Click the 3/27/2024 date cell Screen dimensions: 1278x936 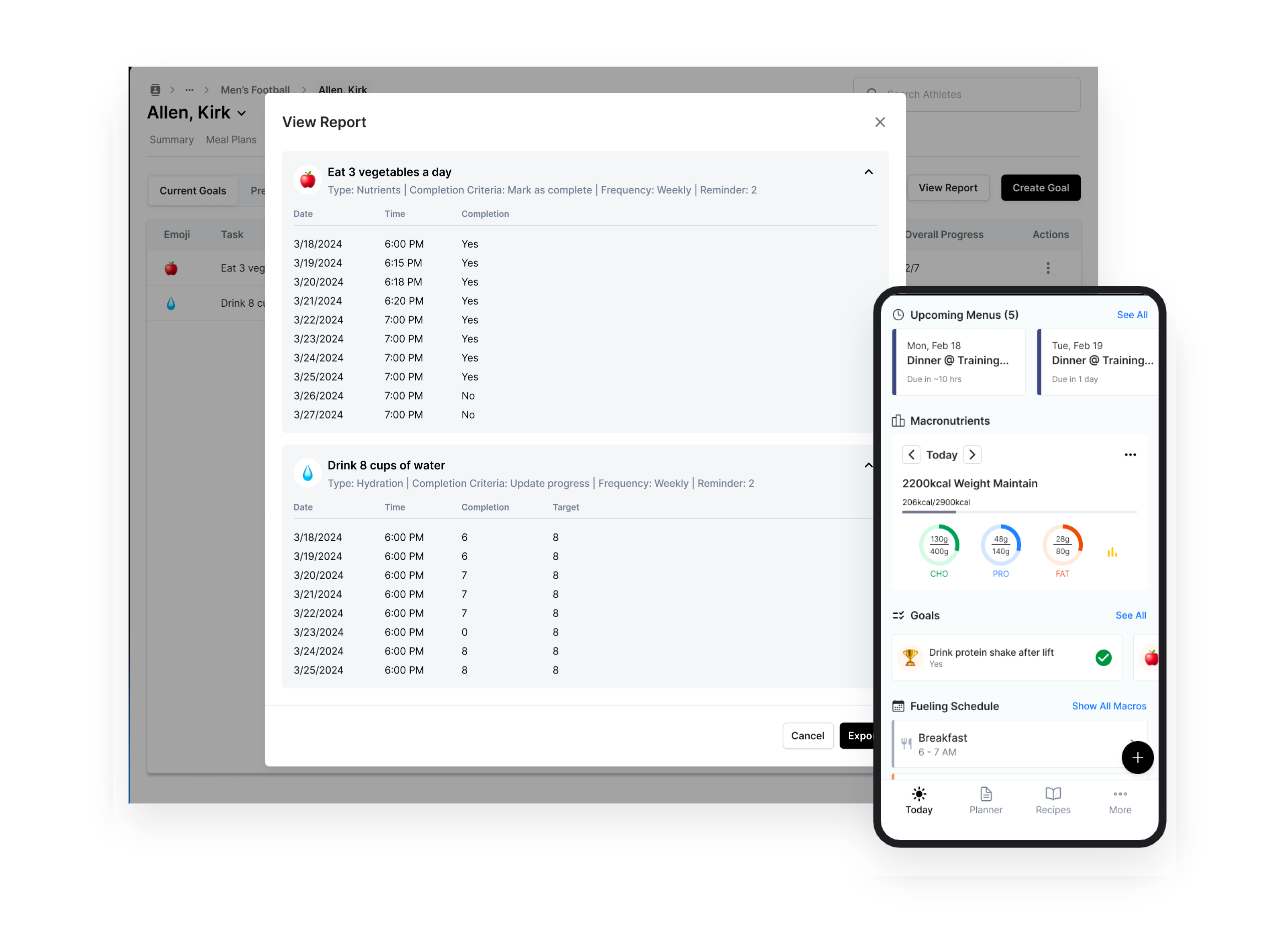tap(318, 415)
